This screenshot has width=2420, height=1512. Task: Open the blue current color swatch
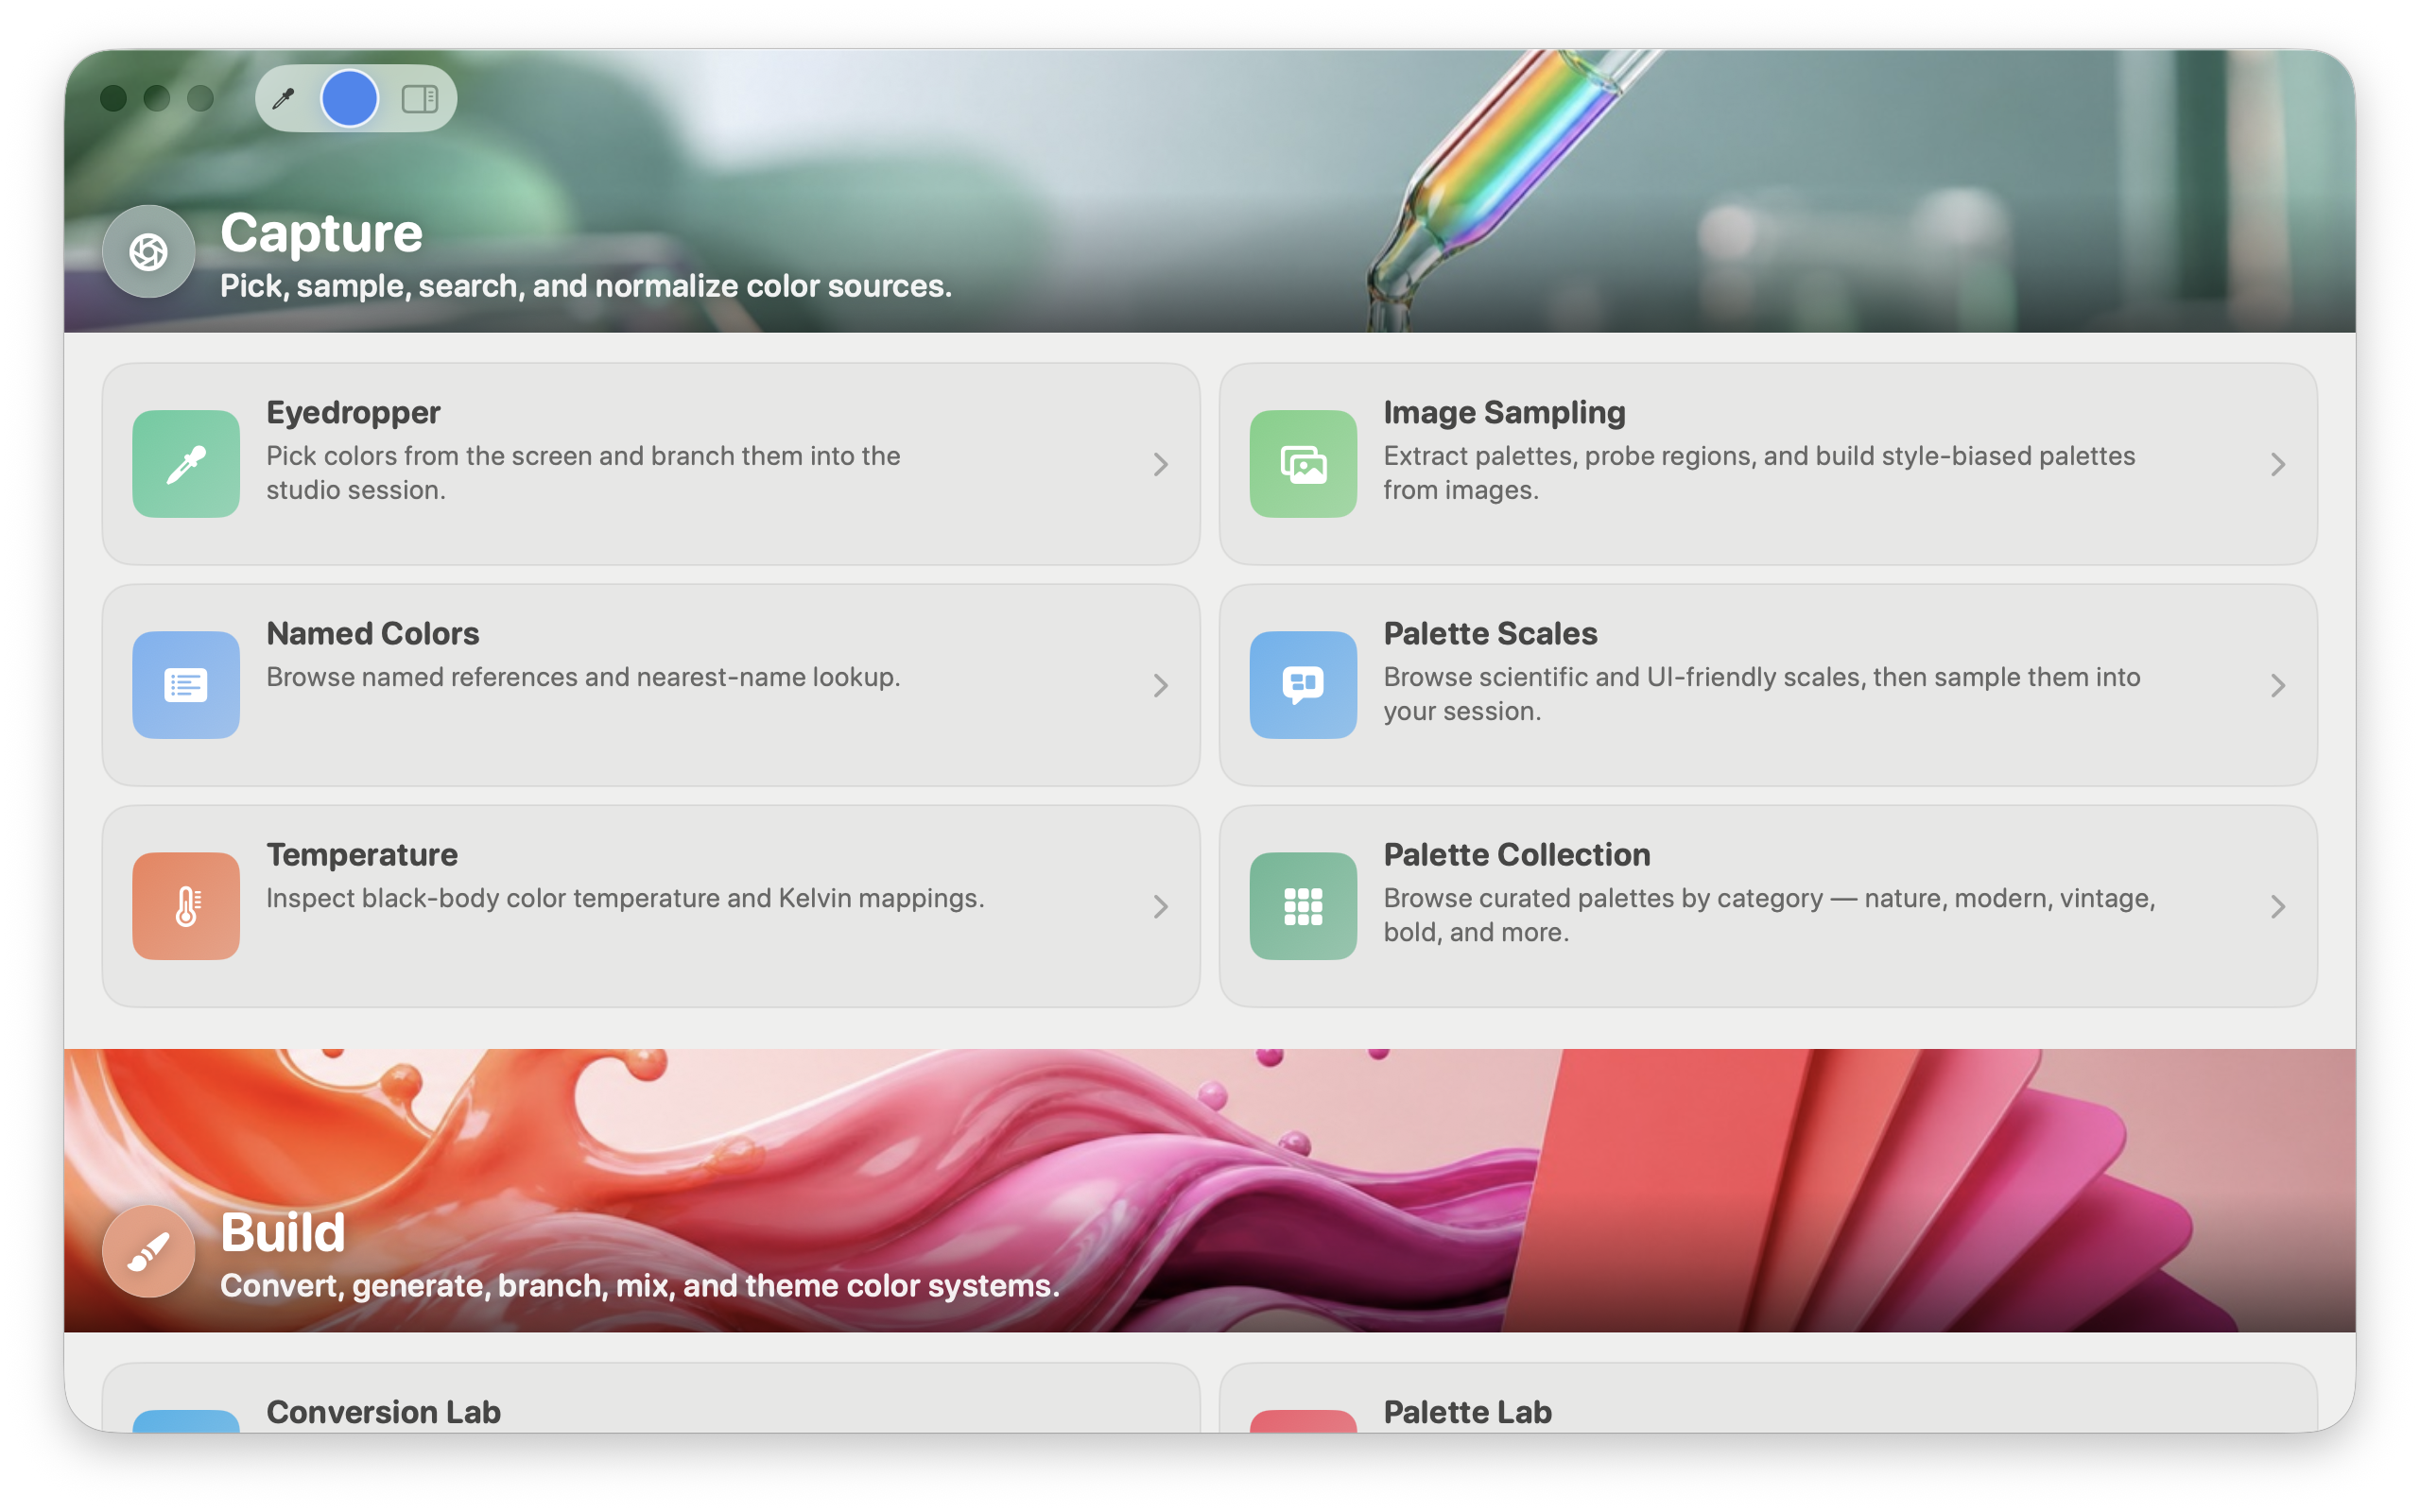[x=349, y=98]
